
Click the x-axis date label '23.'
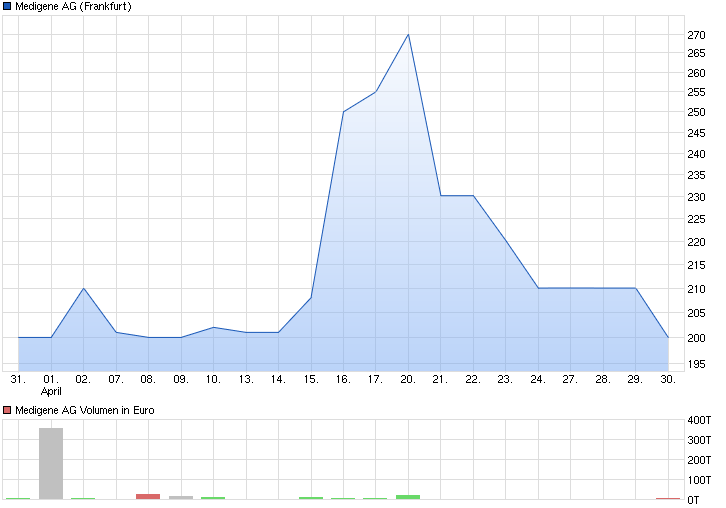(505, 379)
